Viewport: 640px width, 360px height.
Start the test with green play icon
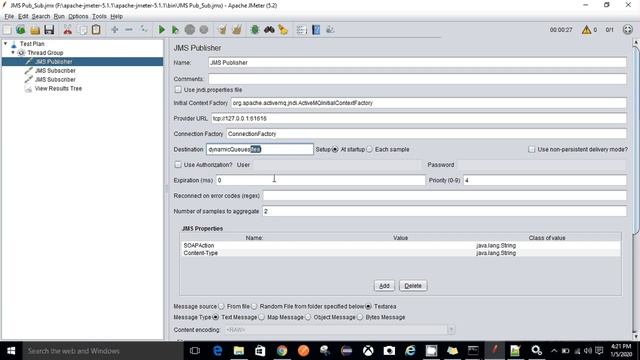click(x=162, y=30)
